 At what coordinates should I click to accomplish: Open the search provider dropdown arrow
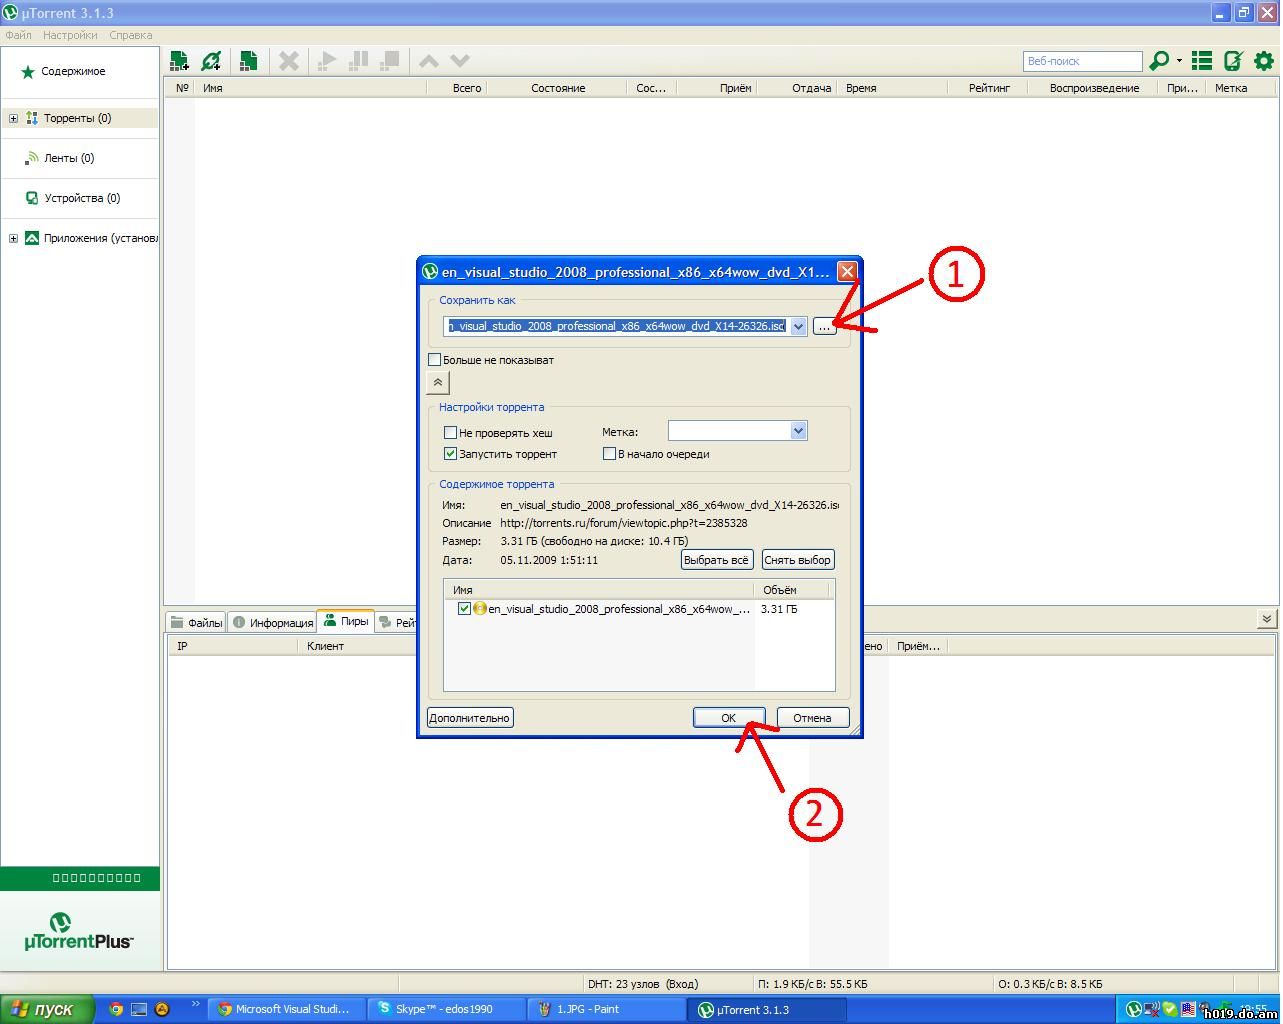click(1179, 61)
